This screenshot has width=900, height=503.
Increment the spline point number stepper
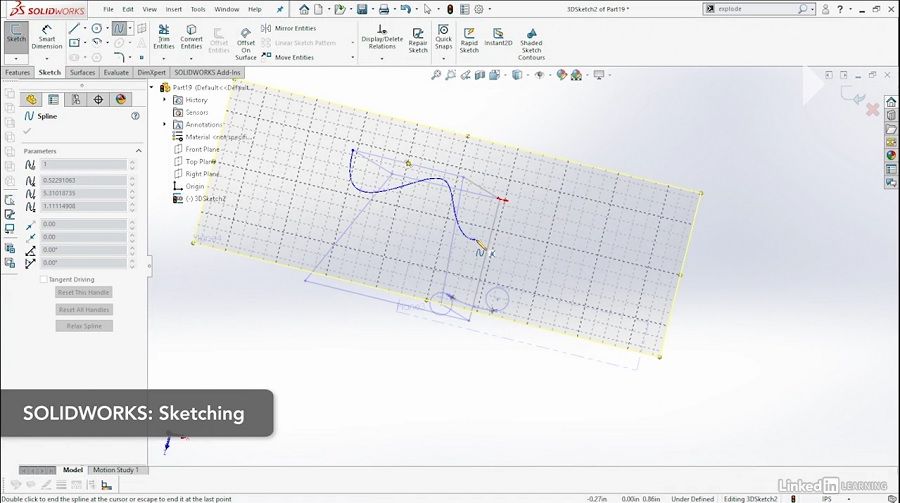click(132, 162)
